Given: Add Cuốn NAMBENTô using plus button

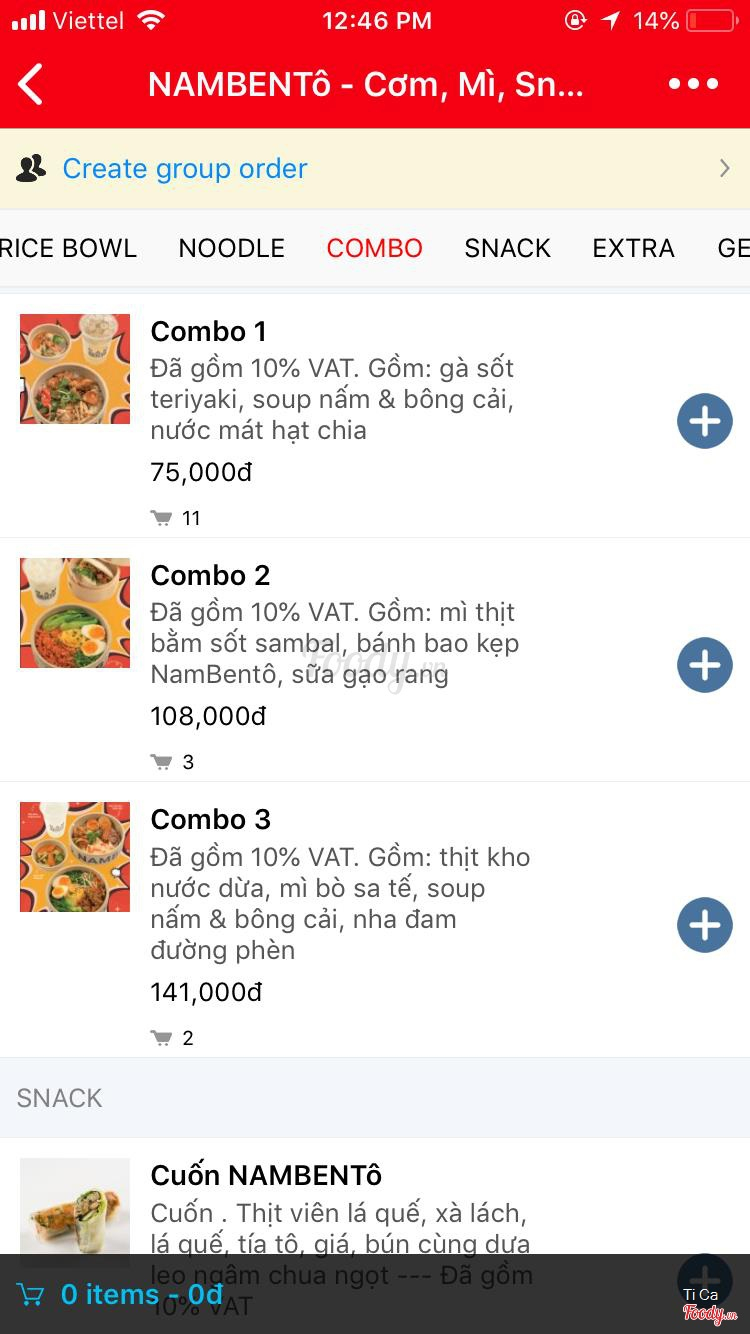Looking at the screenshot, I should point(704,1277).
